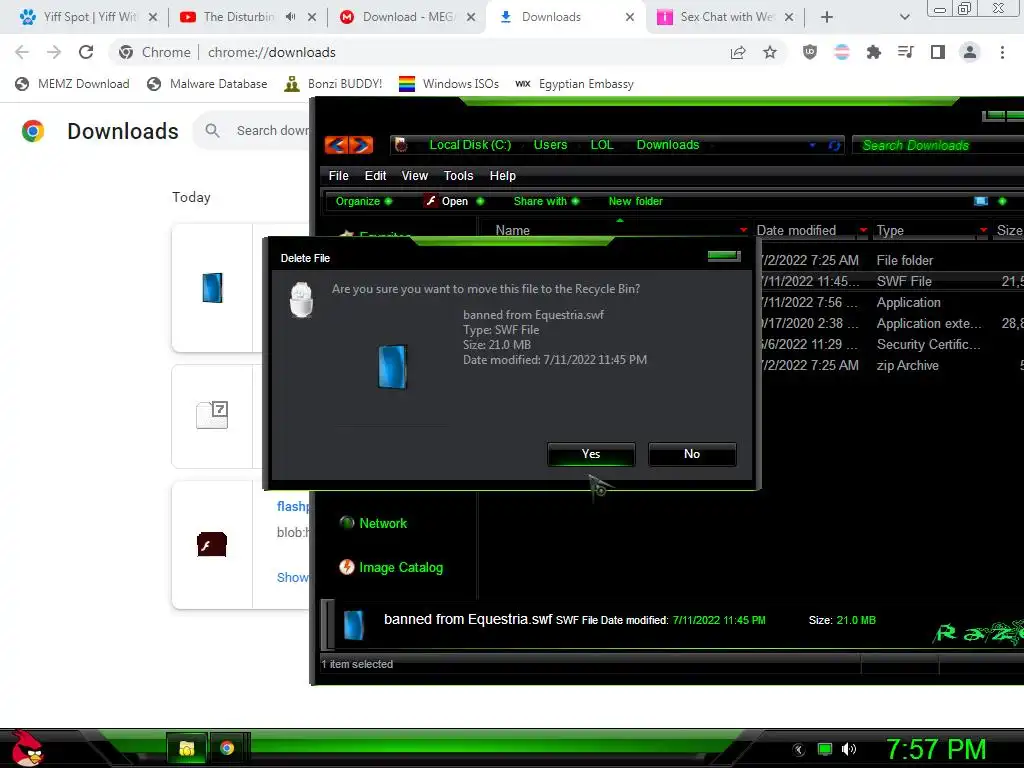The height and width of the screenshot is (768, 1024).
Task: Open Explorer's File menu
Action: coord(338,176)
